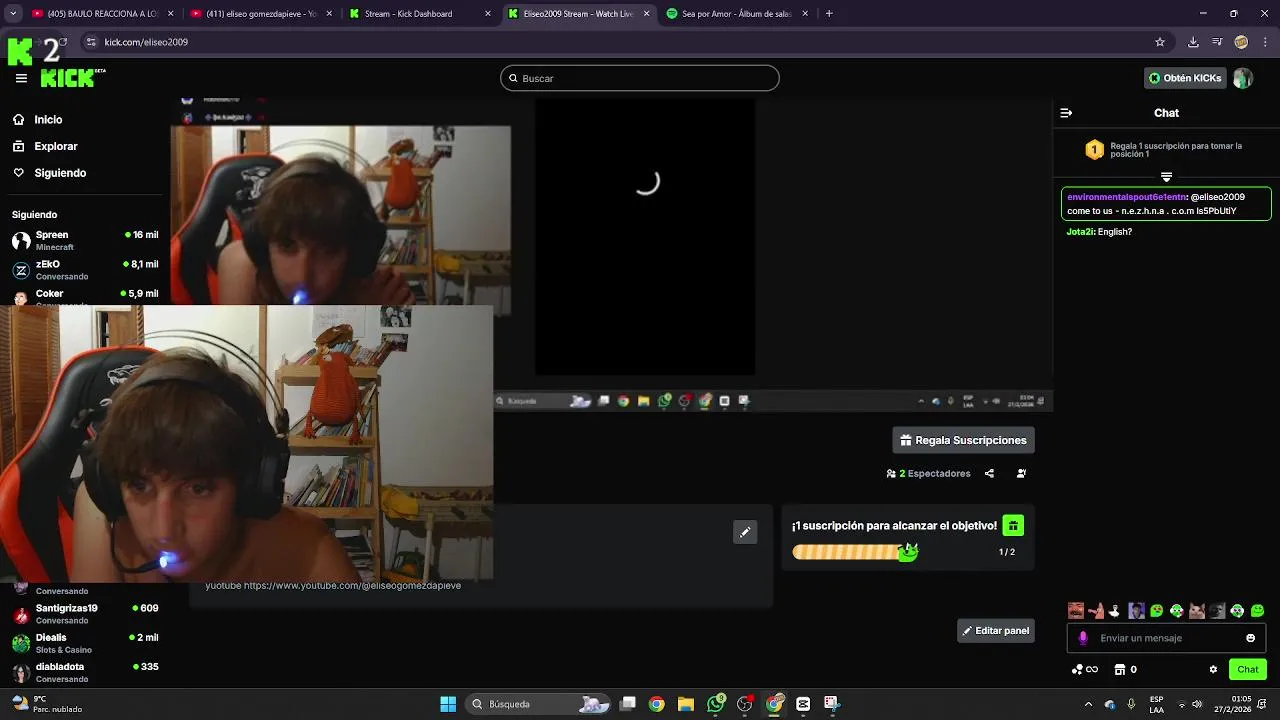Click the share stream icon
The height and width of the screenshot is (720, 1280).
tap(989, 474)
